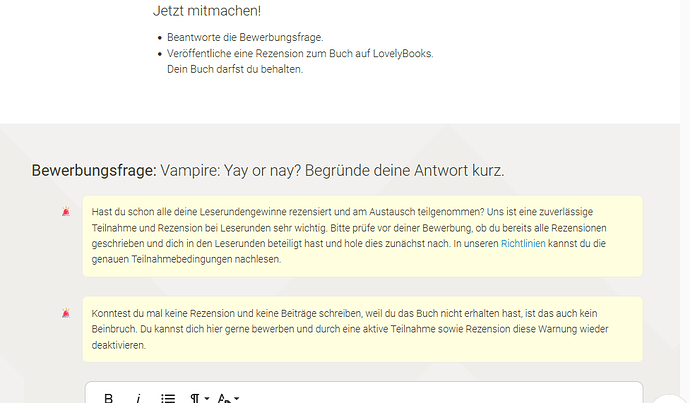Click siren icon beside Leserundengewinne notice
Screen dimensions: 690x403
pyautogui.click(x=66, y=212)
